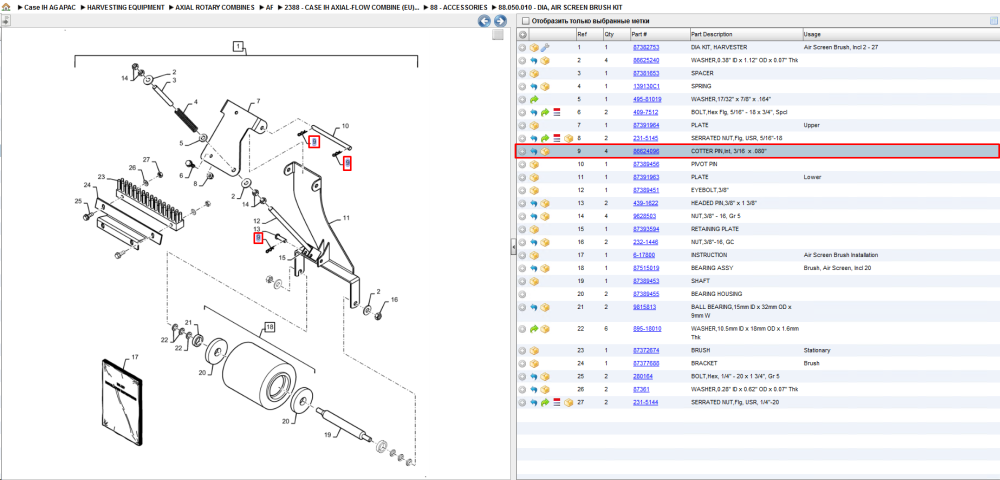Open the Case IH AG APAC breadcrumb
This screenshot has height=480, width=1000.
(48, 7)
